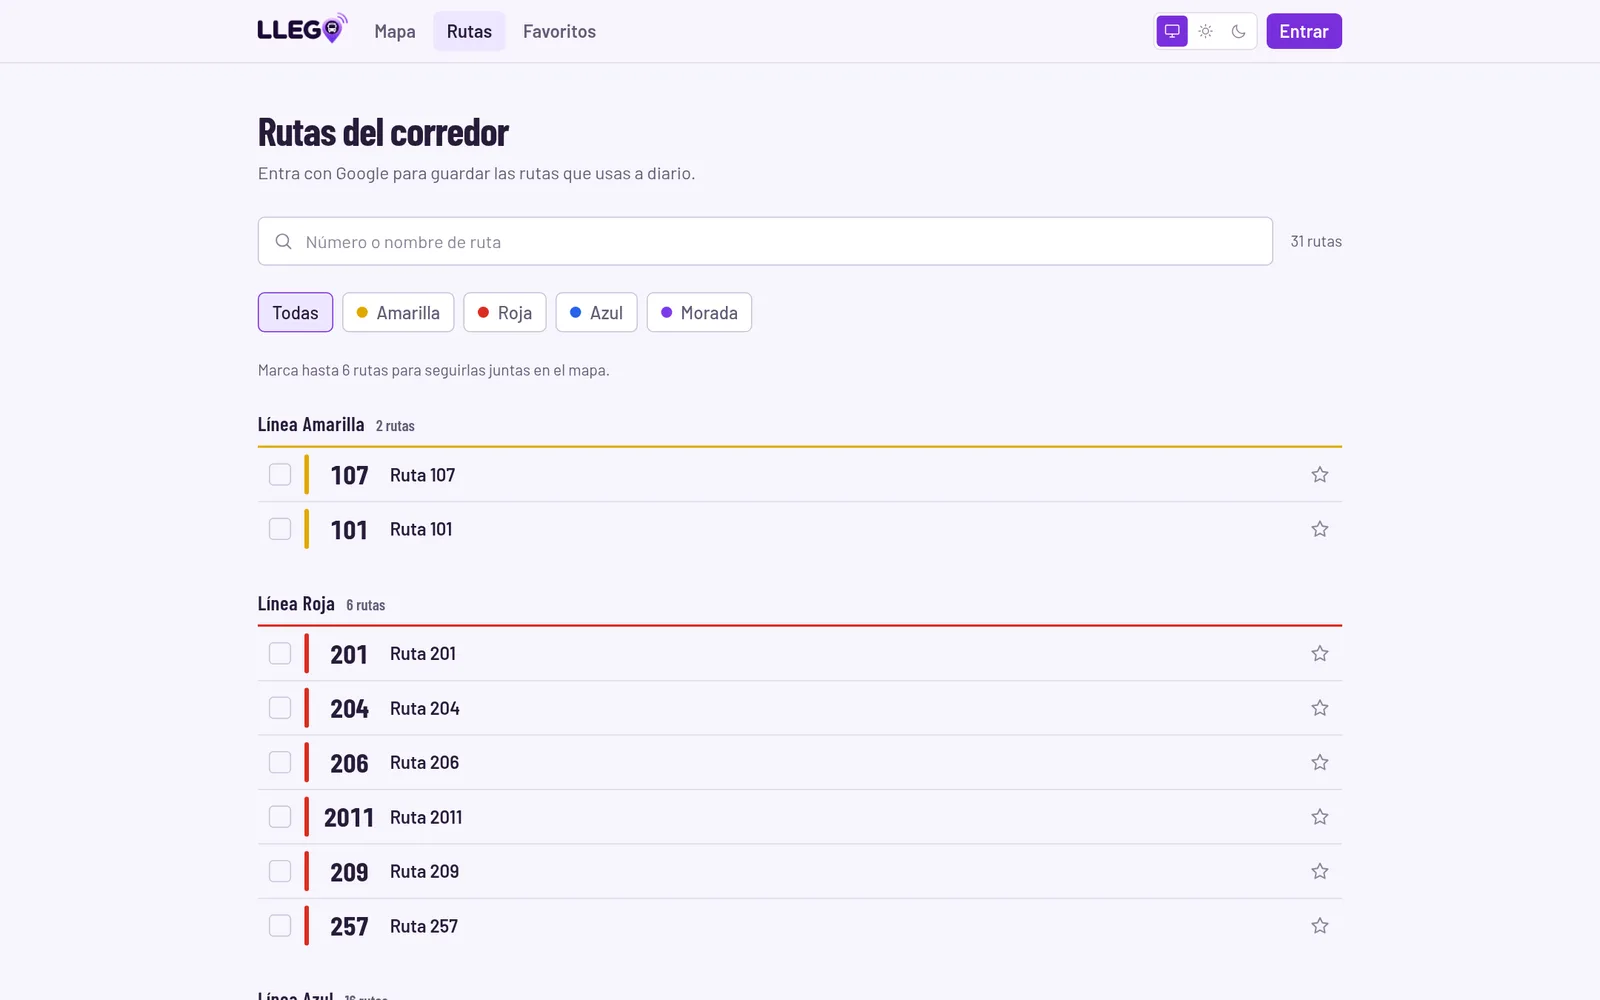Image resolution: width=1600 pixels, height=1000 pixels.
Task: Click route number 257
Action: point(349,927)
